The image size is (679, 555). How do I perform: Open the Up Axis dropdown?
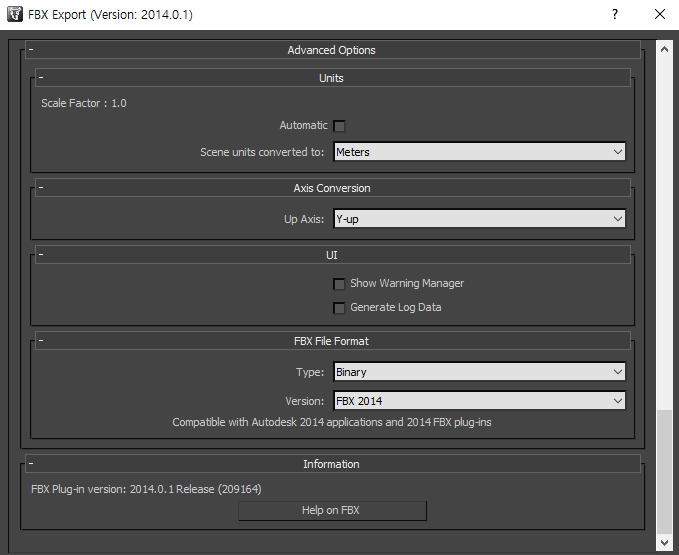click(x=479, y=219)
